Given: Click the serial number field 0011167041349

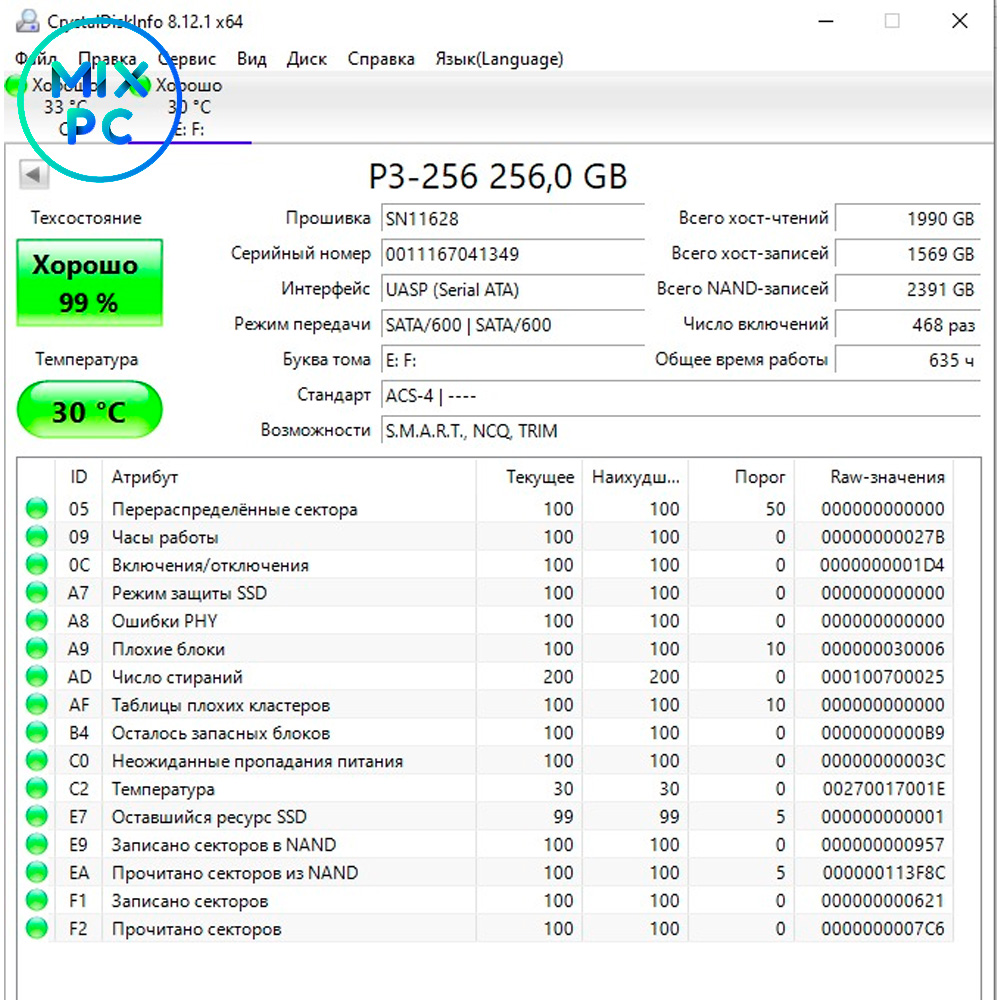Looking at the screenshot, I should [x=513, y=254].
